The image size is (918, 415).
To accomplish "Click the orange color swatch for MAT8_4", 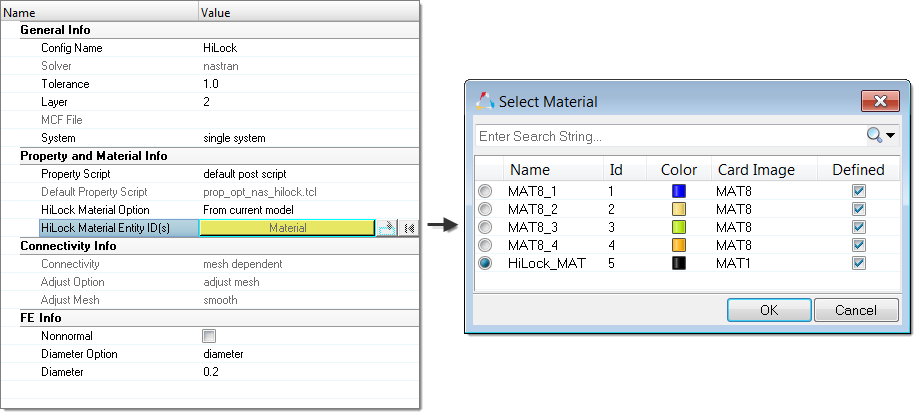I will click(x=680, y=245).
